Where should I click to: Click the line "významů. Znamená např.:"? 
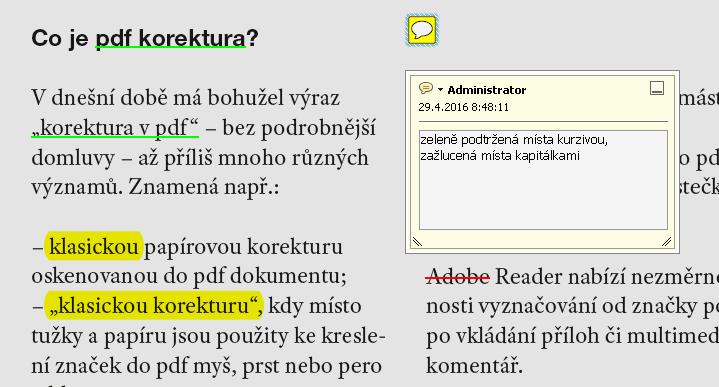tap(155, 187)
